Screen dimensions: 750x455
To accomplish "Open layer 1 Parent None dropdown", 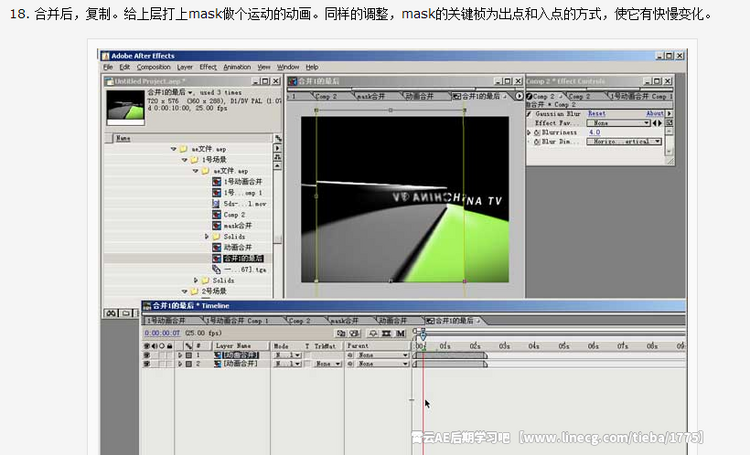I will point(383,355).
